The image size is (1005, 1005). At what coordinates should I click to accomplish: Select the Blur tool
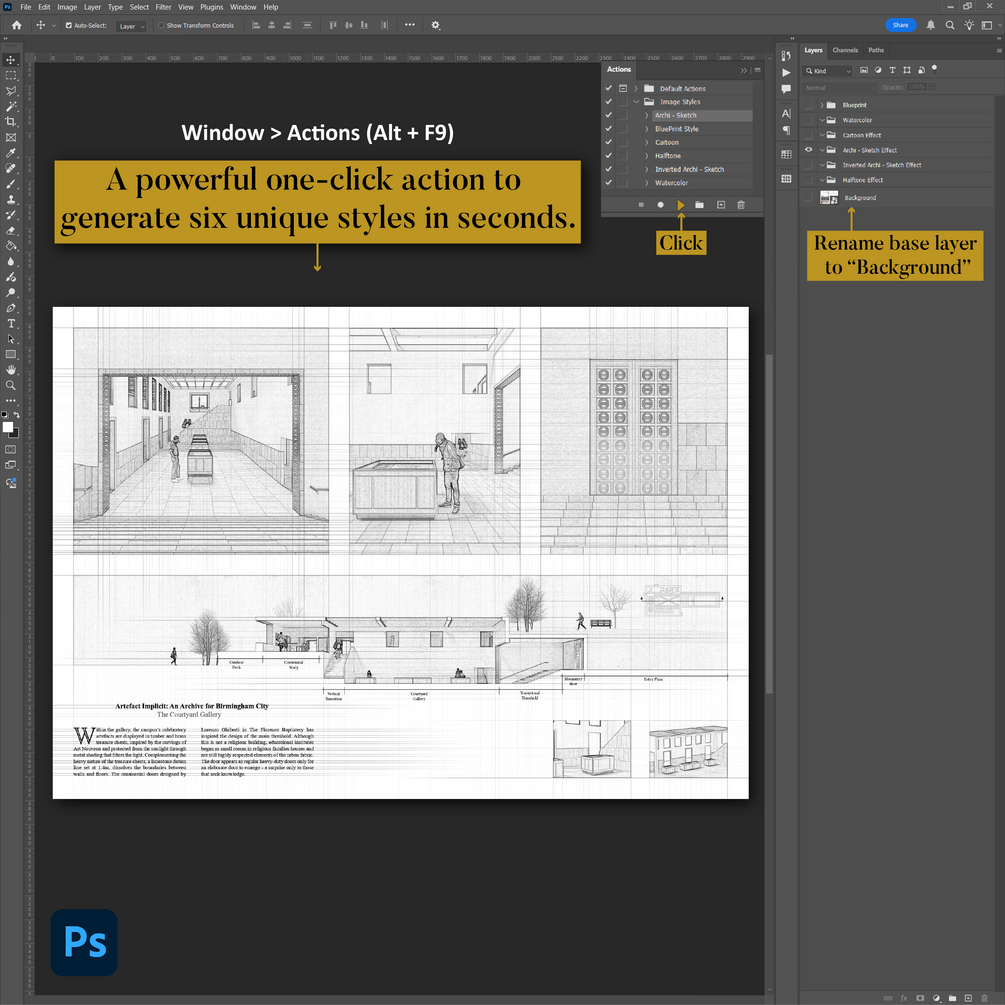11,262
